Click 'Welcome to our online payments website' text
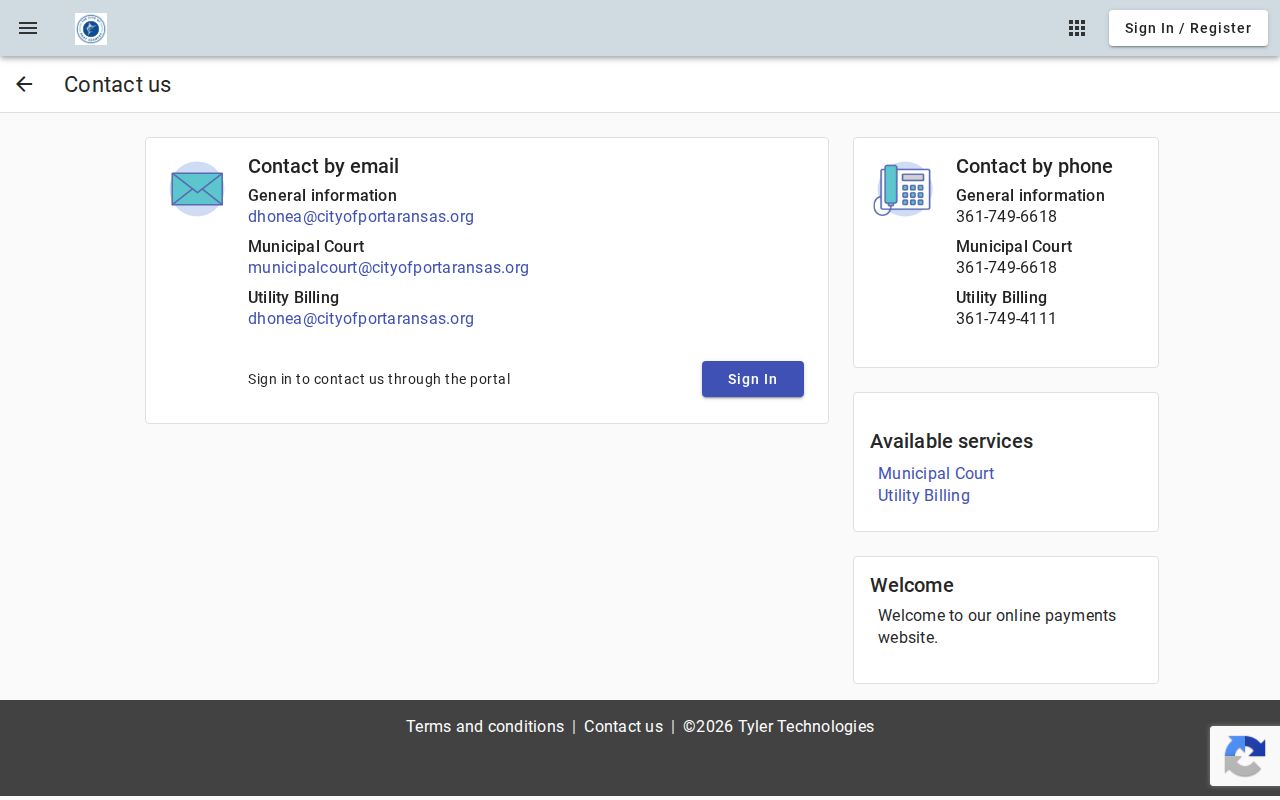1280x800 pixels. (x=997, y=626)
